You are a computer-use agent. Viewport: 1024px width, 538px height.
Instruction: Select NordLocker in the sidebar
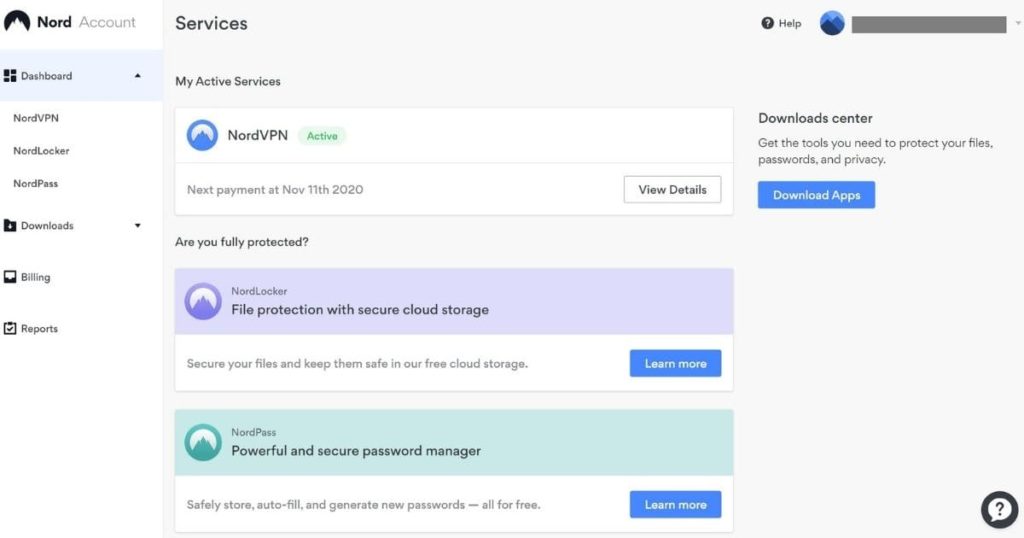[41, 151]
